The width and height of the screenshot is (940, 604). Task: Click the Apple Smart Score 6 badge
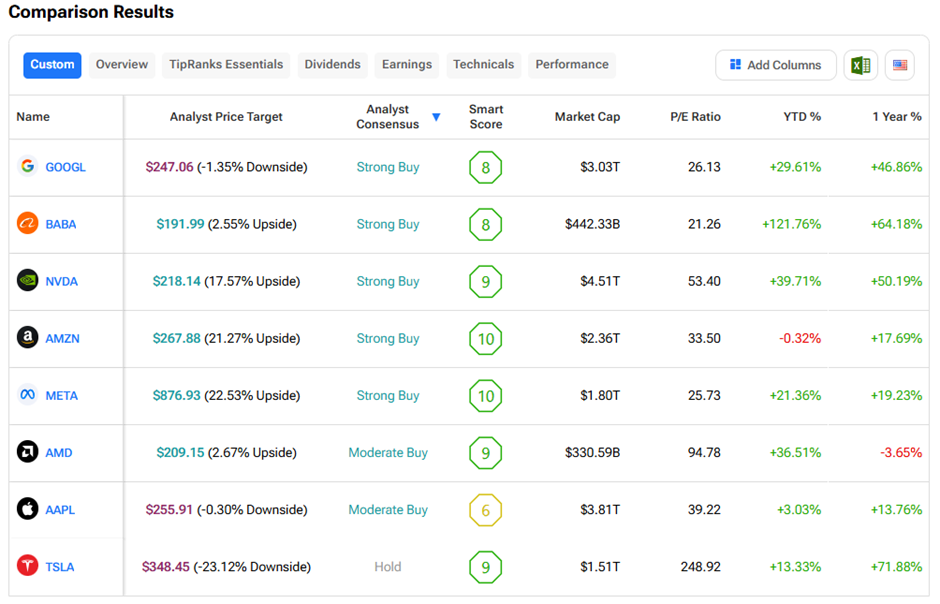point(485,510)
